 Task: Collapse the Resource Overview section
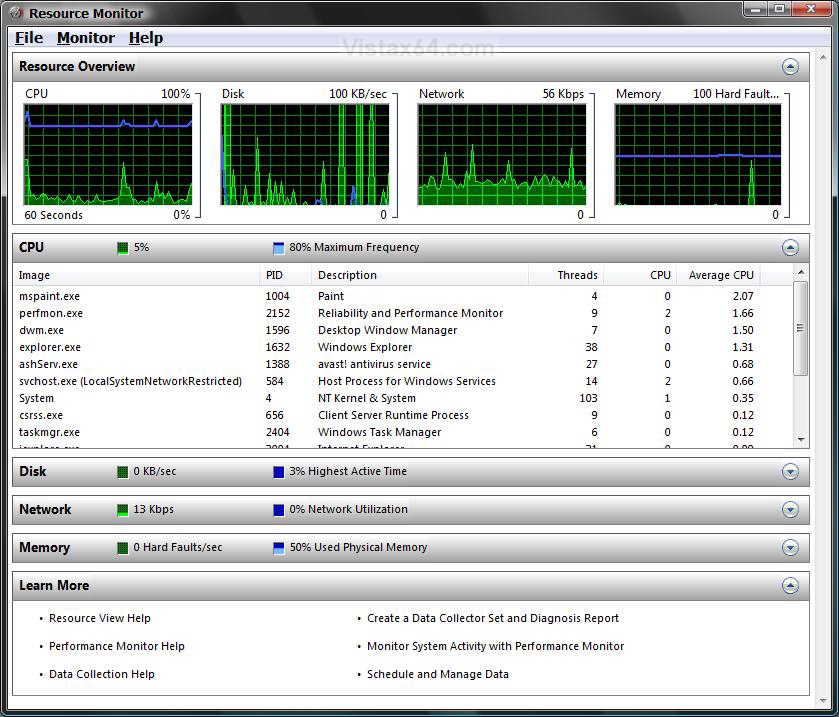[790, 67]
